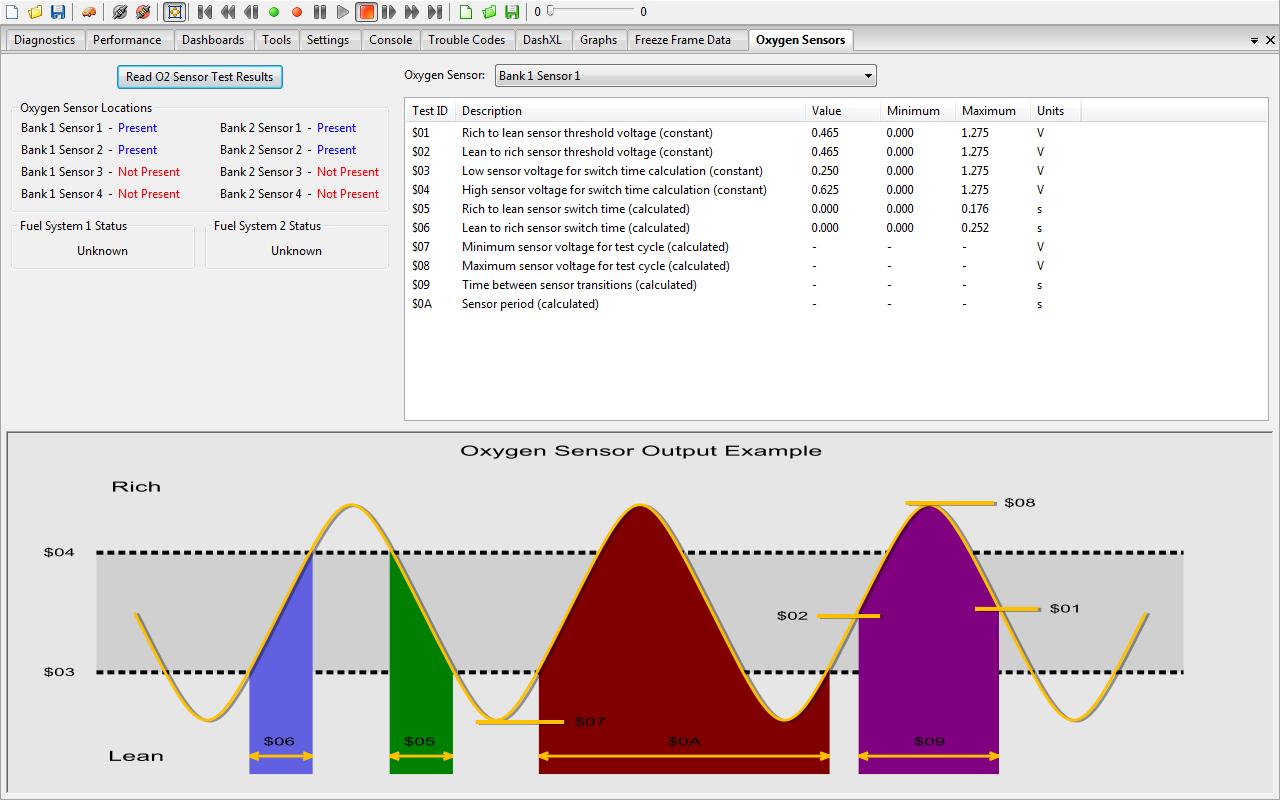Open file with yellow folder icon
The width and height of the screenshot is (1280, 800).
[35, 12]
